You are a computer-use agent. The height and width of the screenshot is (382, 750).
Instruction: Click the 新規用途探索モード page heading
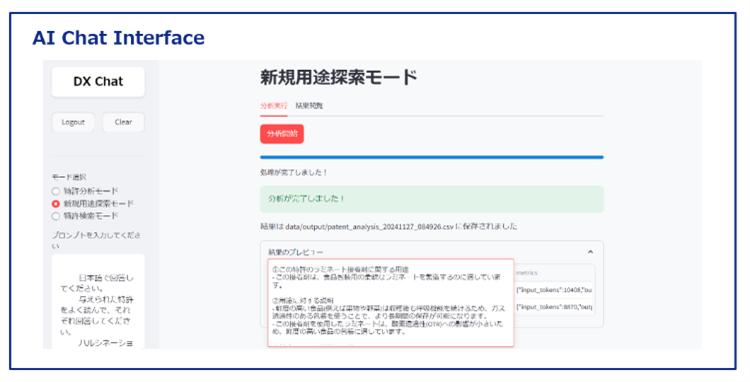point(339,77)
